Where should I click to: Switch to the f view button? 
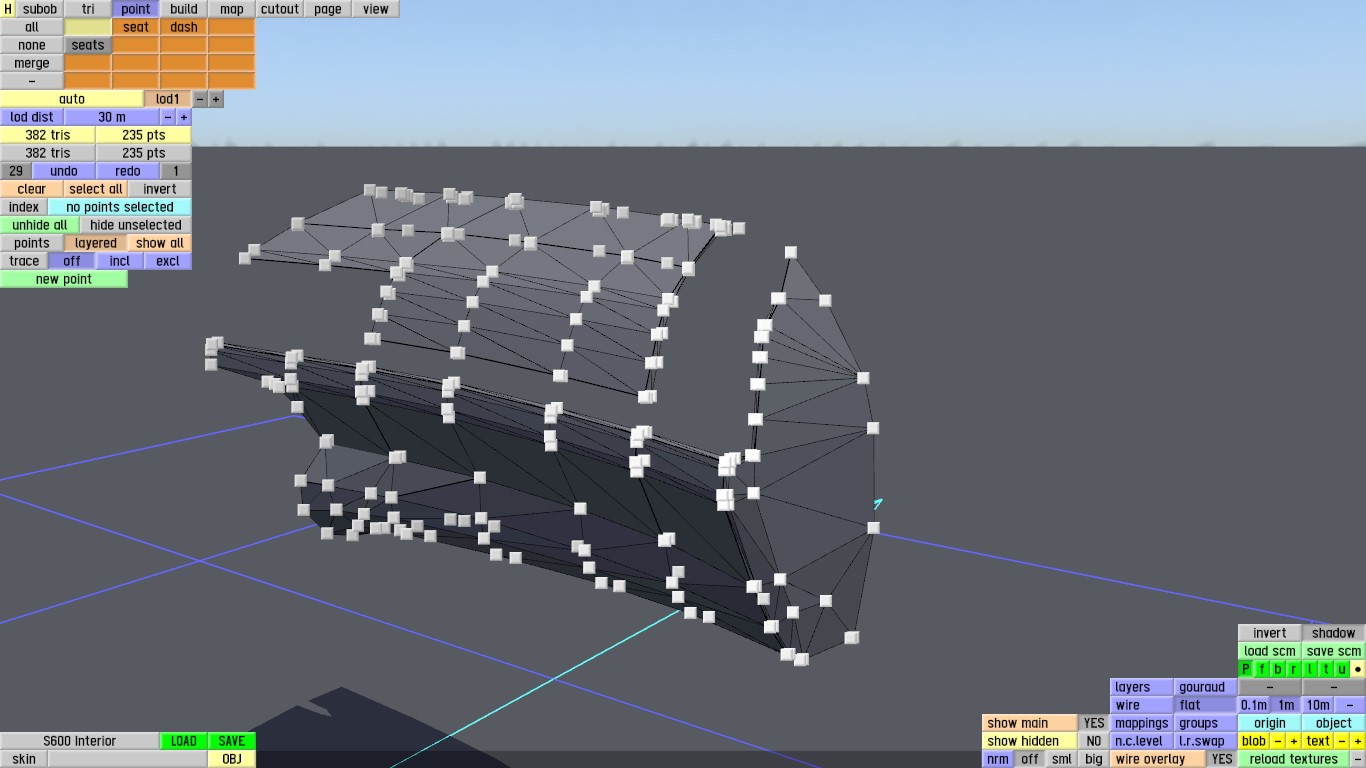1262,669
